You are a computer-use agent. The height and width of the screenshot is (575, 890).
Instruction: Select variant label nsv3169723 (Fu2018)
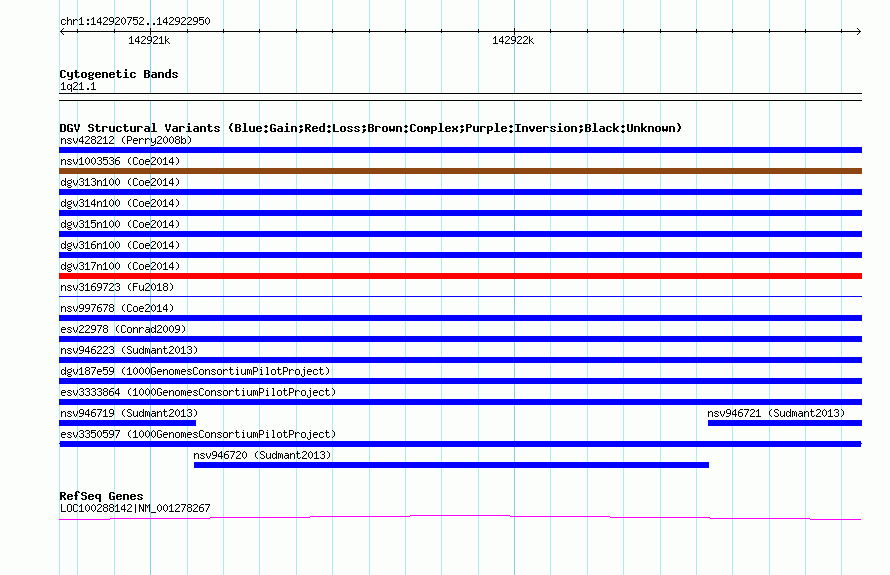tap(117, 287)
